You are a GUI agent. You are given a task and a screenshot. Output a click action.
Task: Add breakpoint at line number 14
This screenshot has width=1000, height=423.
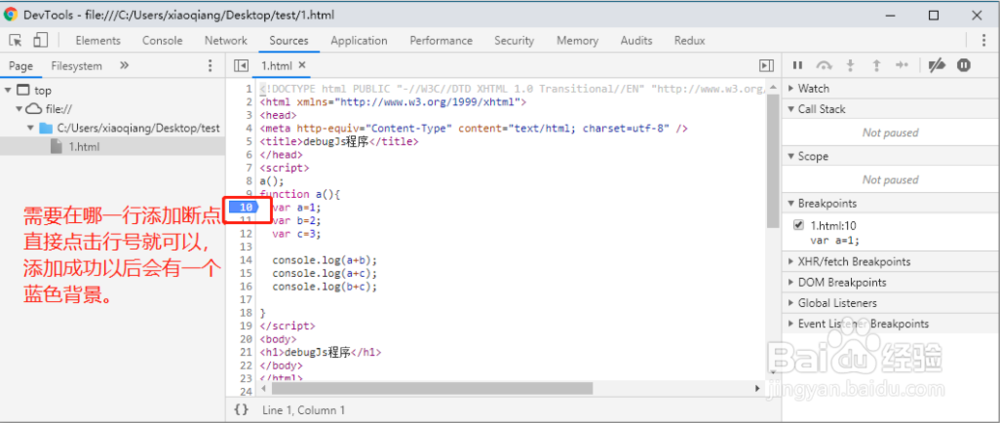tap(246, 260)
